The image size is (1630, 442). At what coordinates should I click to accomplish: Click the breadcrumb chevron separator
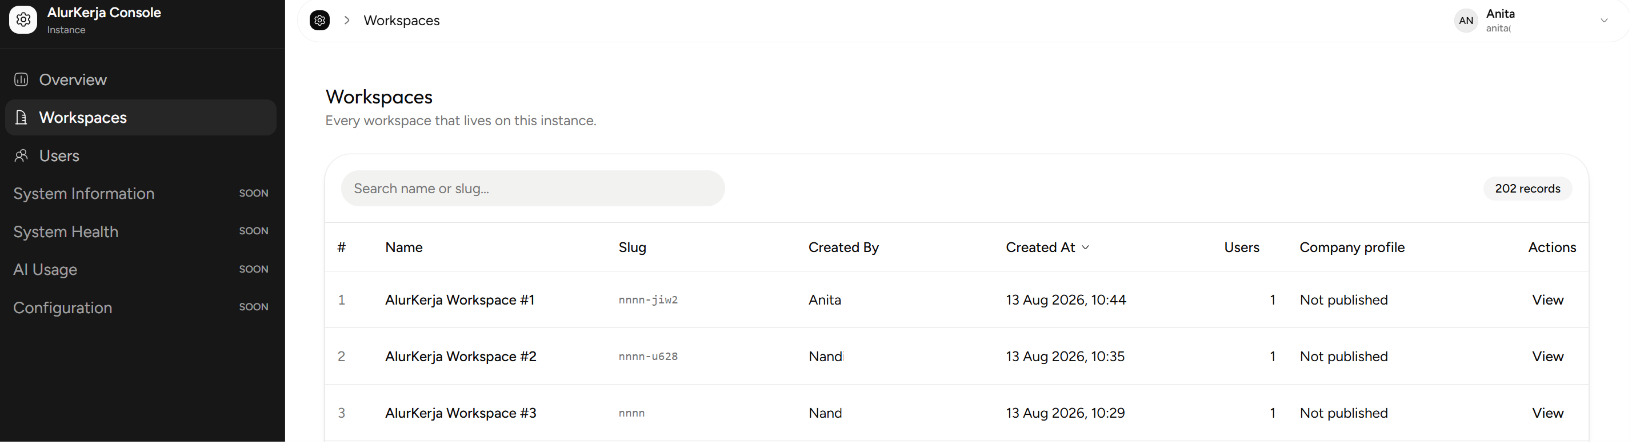[347, 20]
